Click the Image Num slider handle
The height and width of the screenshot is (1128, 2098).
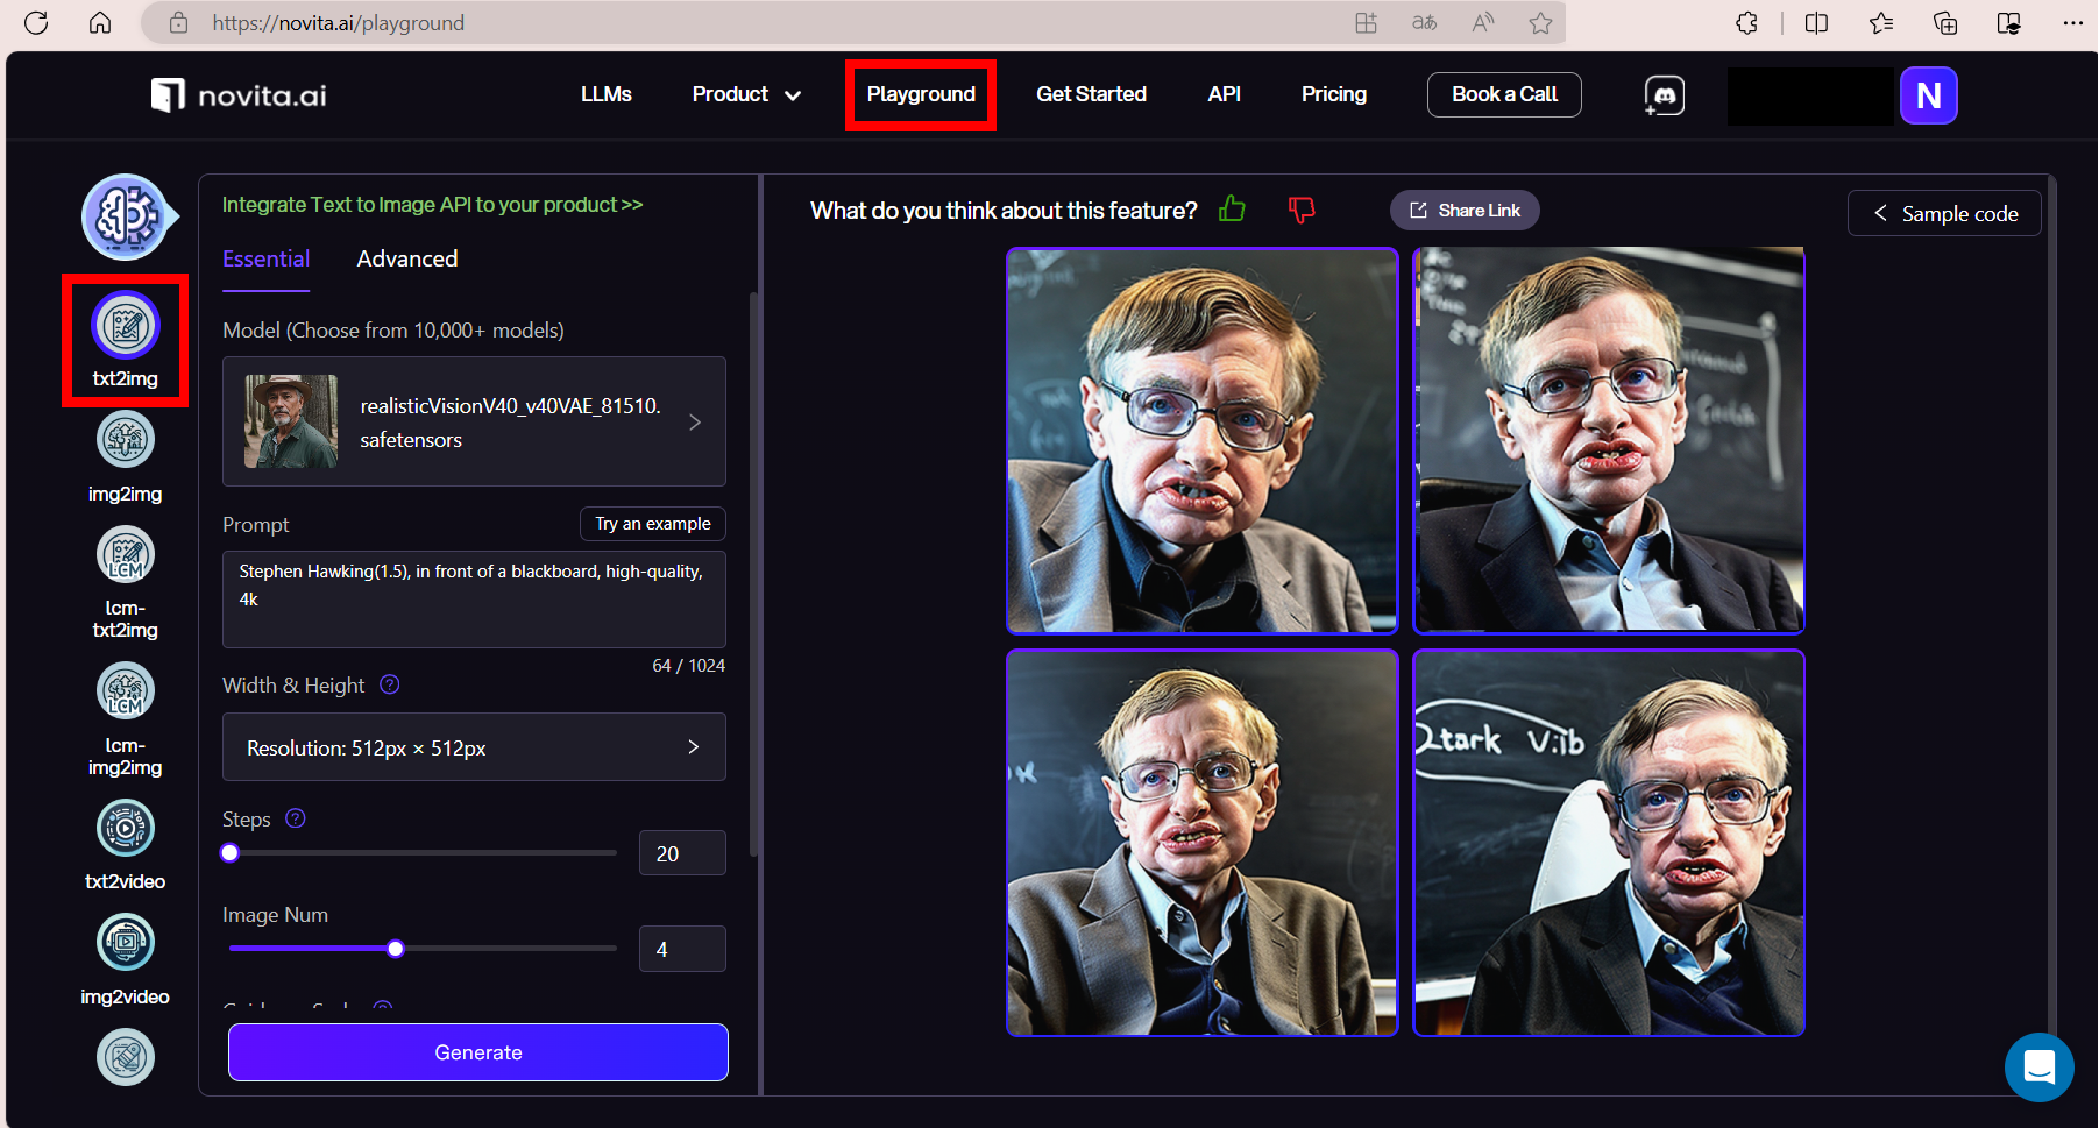(x=396, y=949)
